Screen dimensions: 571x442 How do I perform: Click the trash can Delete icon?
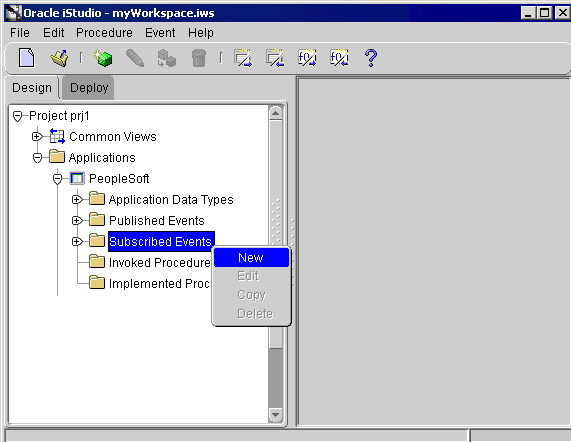(x=199, y=58)
